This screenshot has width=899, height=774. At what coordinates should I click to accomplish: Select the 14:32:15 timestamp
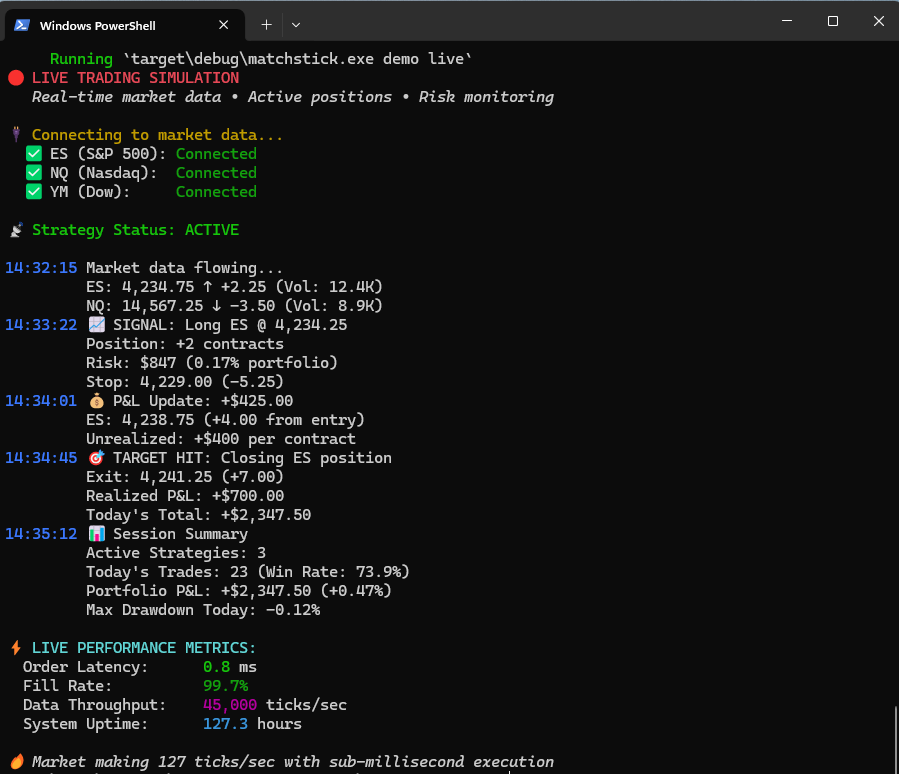click(x=41, y=267)
